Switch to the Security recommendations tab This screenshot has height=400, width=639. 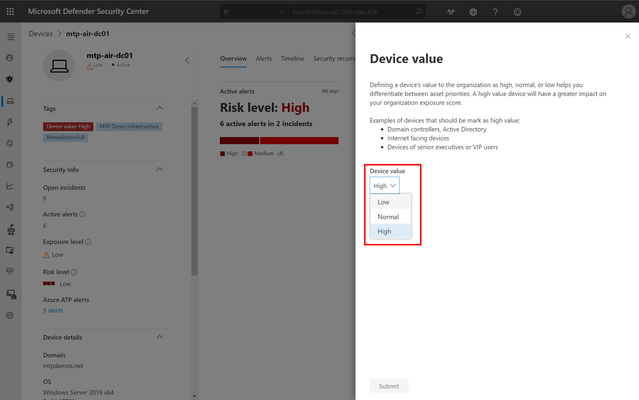(334, 59)
